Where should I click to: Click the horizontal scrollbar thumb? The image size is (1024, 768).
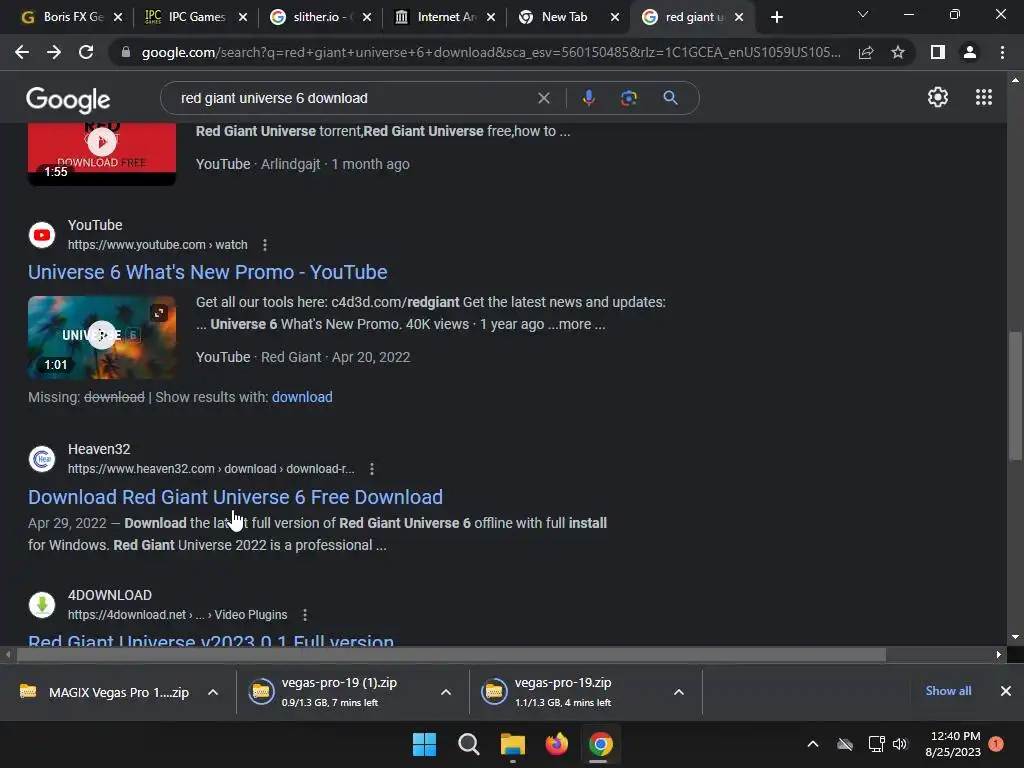point(451,654)
